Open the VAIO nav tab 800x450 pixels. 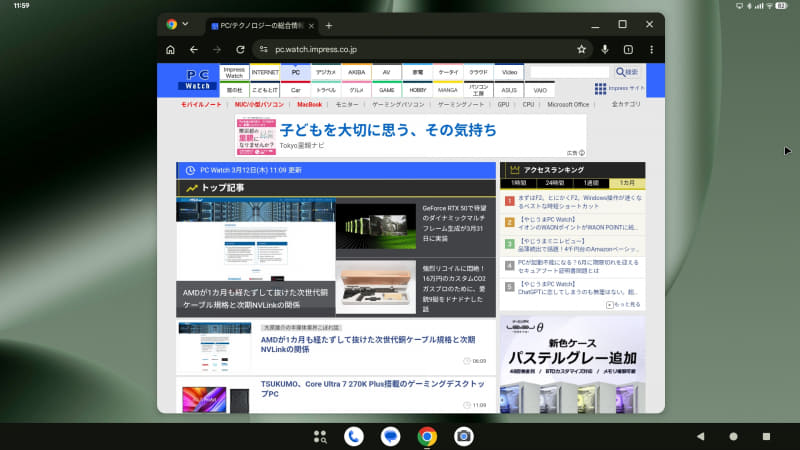(x=540, y=90)
